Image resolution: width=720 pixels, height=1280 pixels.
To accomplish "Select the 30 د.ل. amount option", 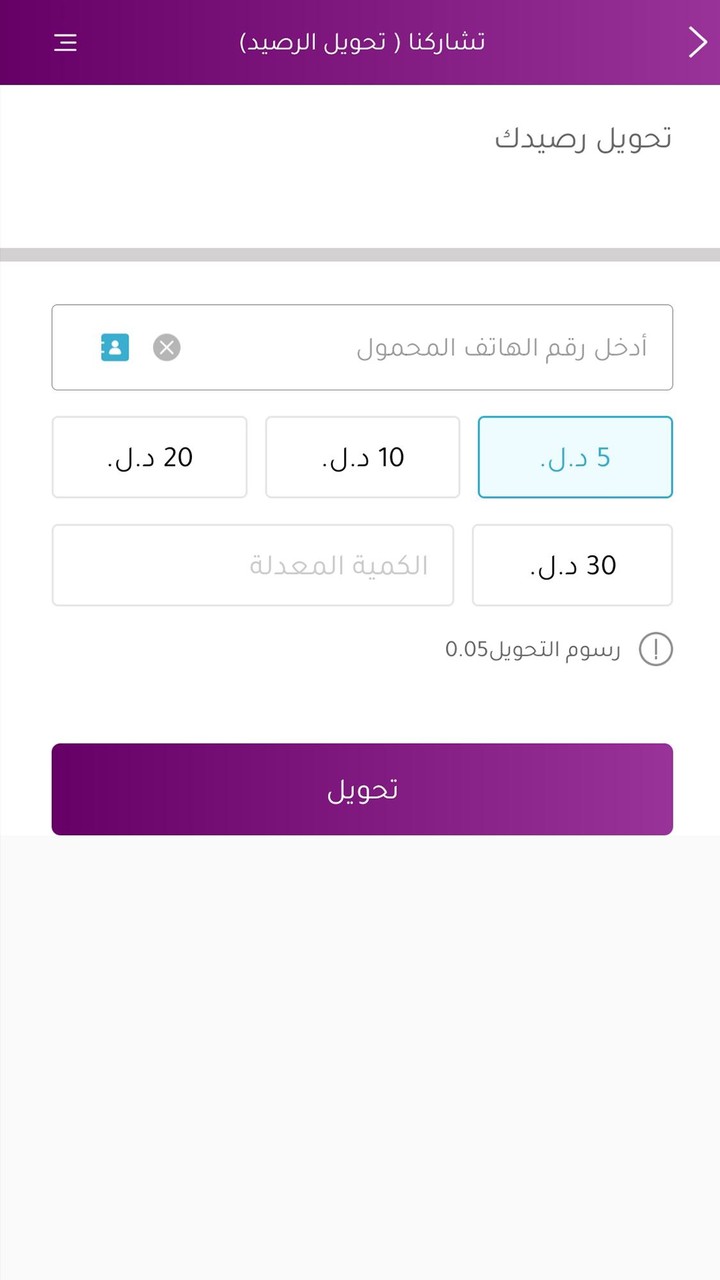I will click(572, 565).
